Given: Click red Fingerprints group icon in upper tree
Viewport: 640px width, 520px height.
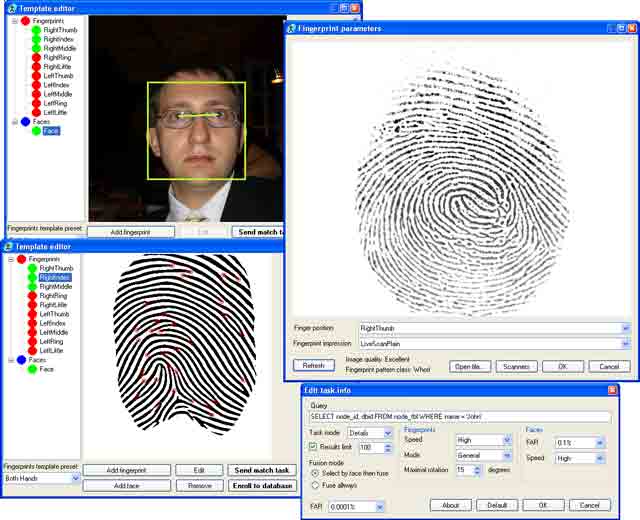Looking at the screenshot, I should coord(25,21).
